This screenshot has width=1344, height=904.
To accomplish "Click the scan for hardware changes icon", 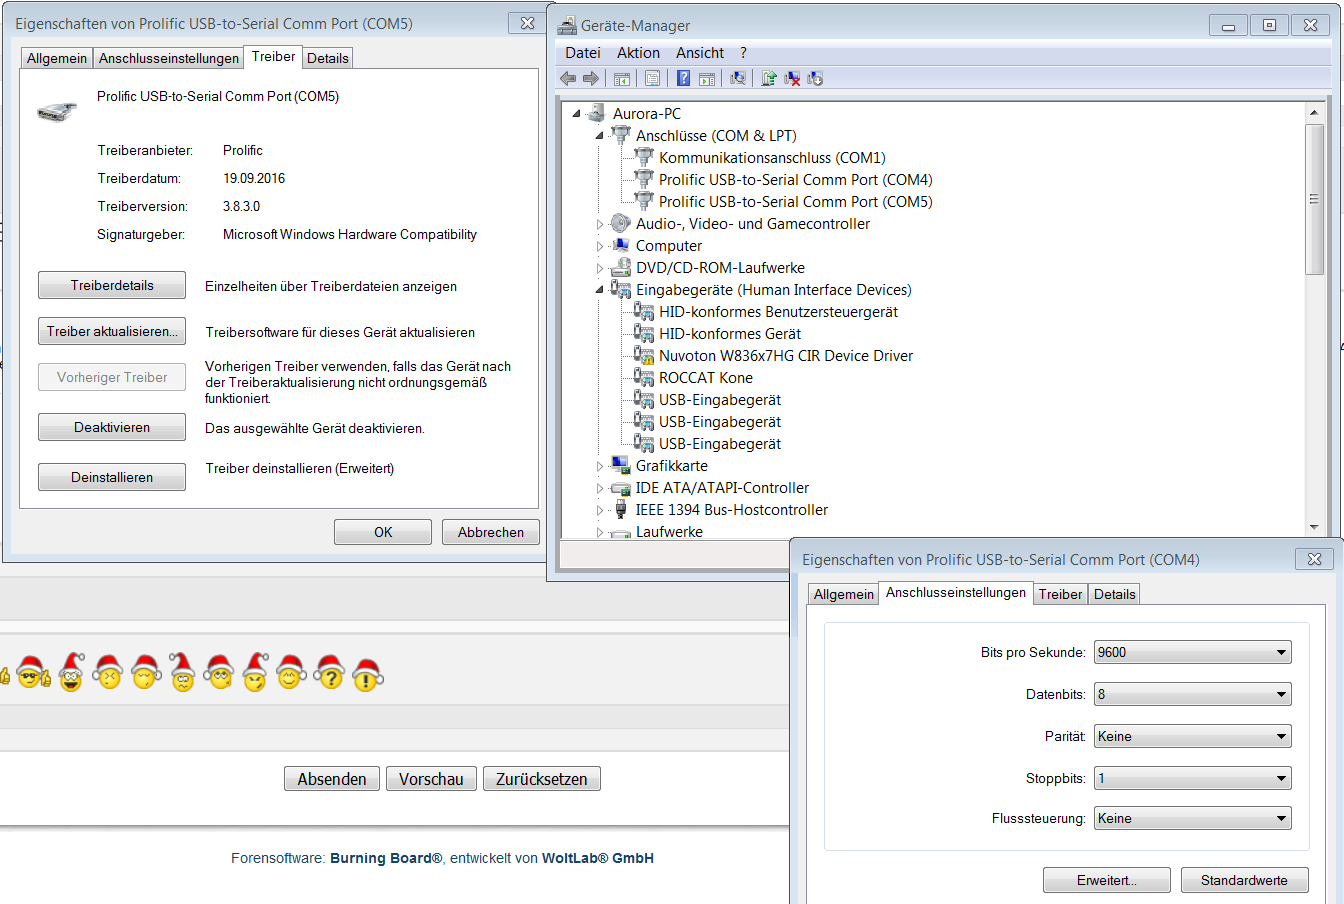I will pyautogui.click(x=738, y=78).
